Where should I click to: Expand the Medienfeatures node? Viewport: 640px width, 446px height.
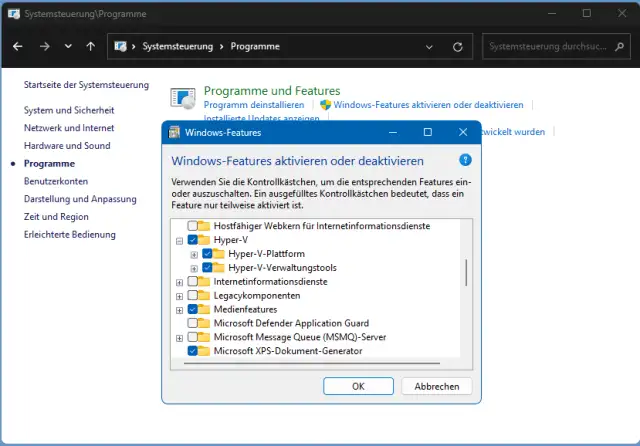pyautogui.click(x=179, y=310)
